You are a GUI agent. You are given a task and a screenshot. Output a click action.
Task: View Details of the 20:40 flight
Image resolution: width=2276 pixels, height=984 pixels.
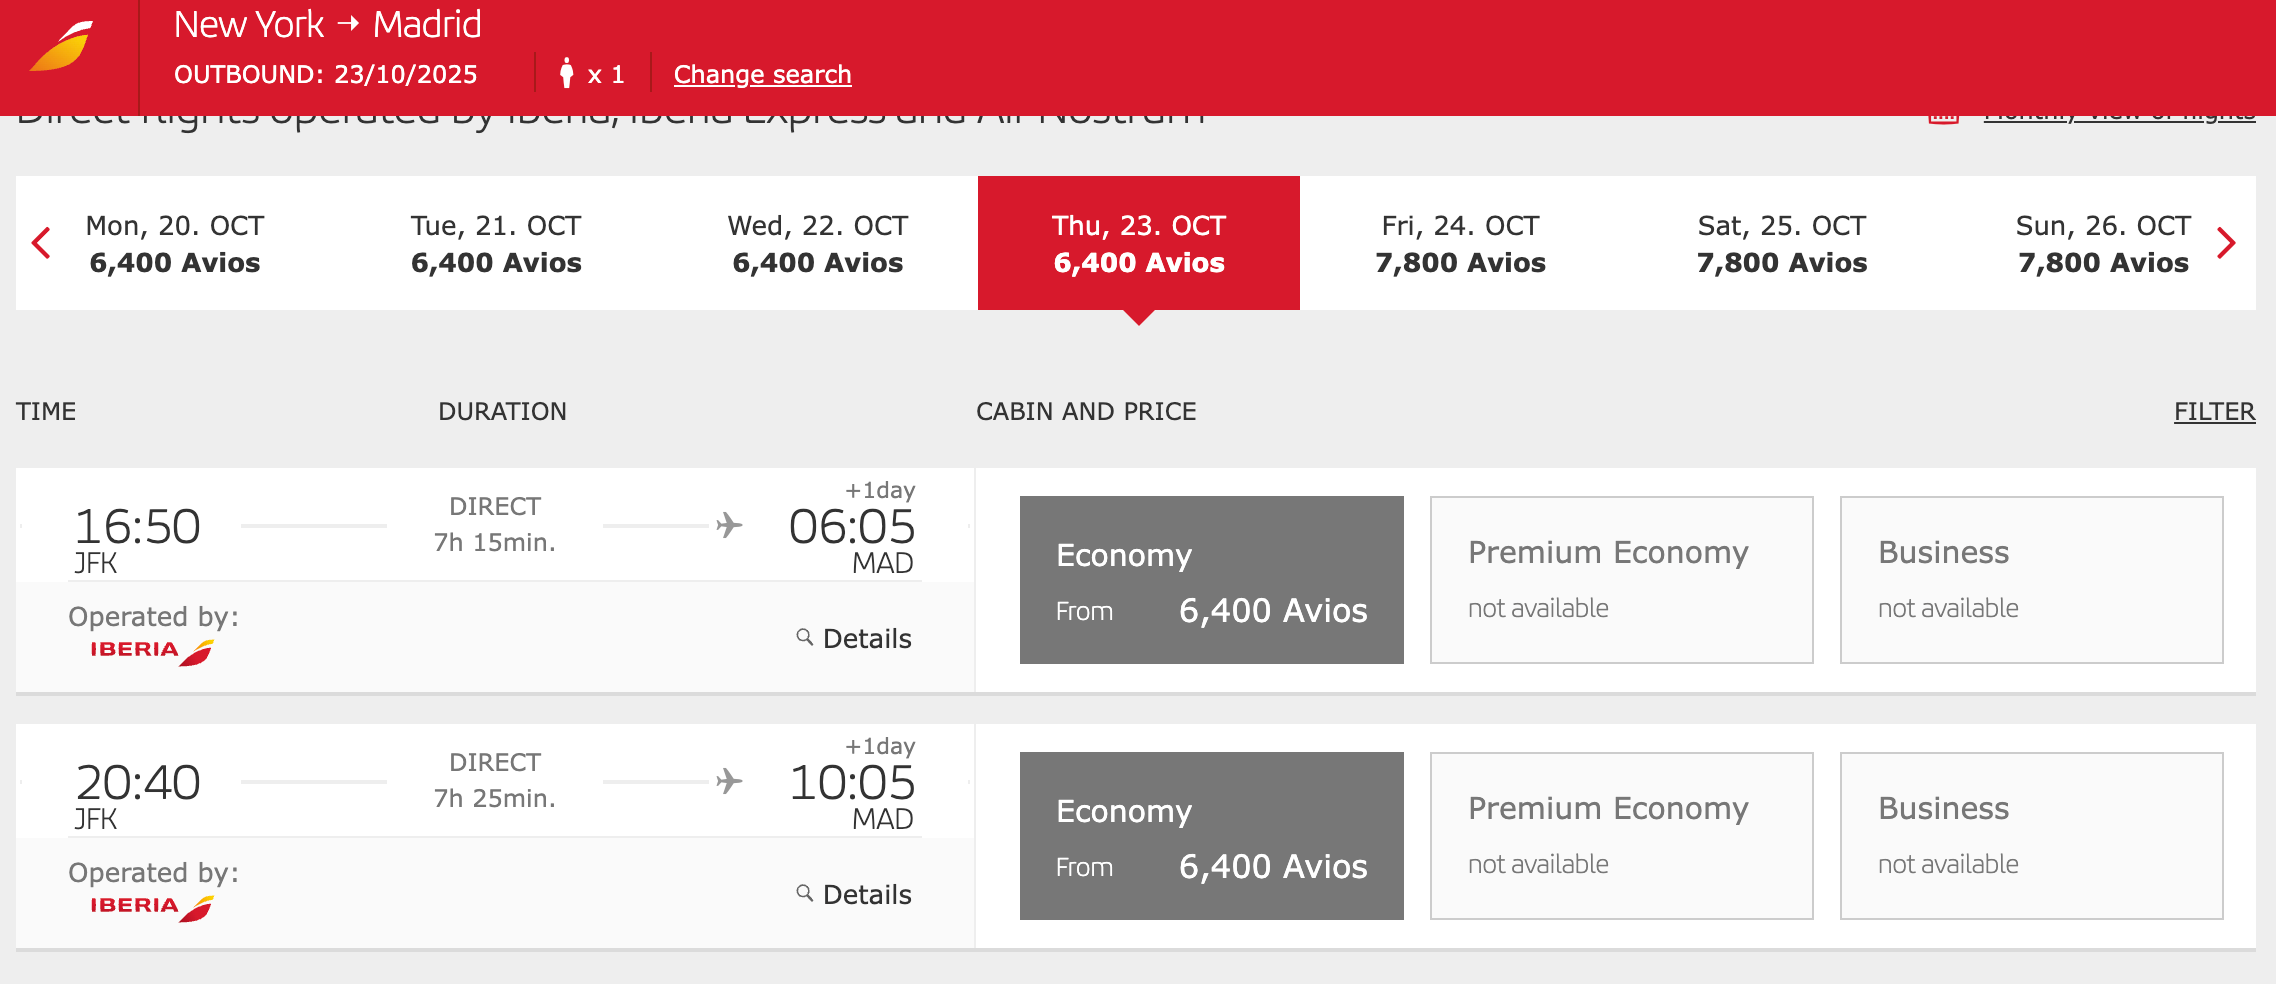pos(866,894)
